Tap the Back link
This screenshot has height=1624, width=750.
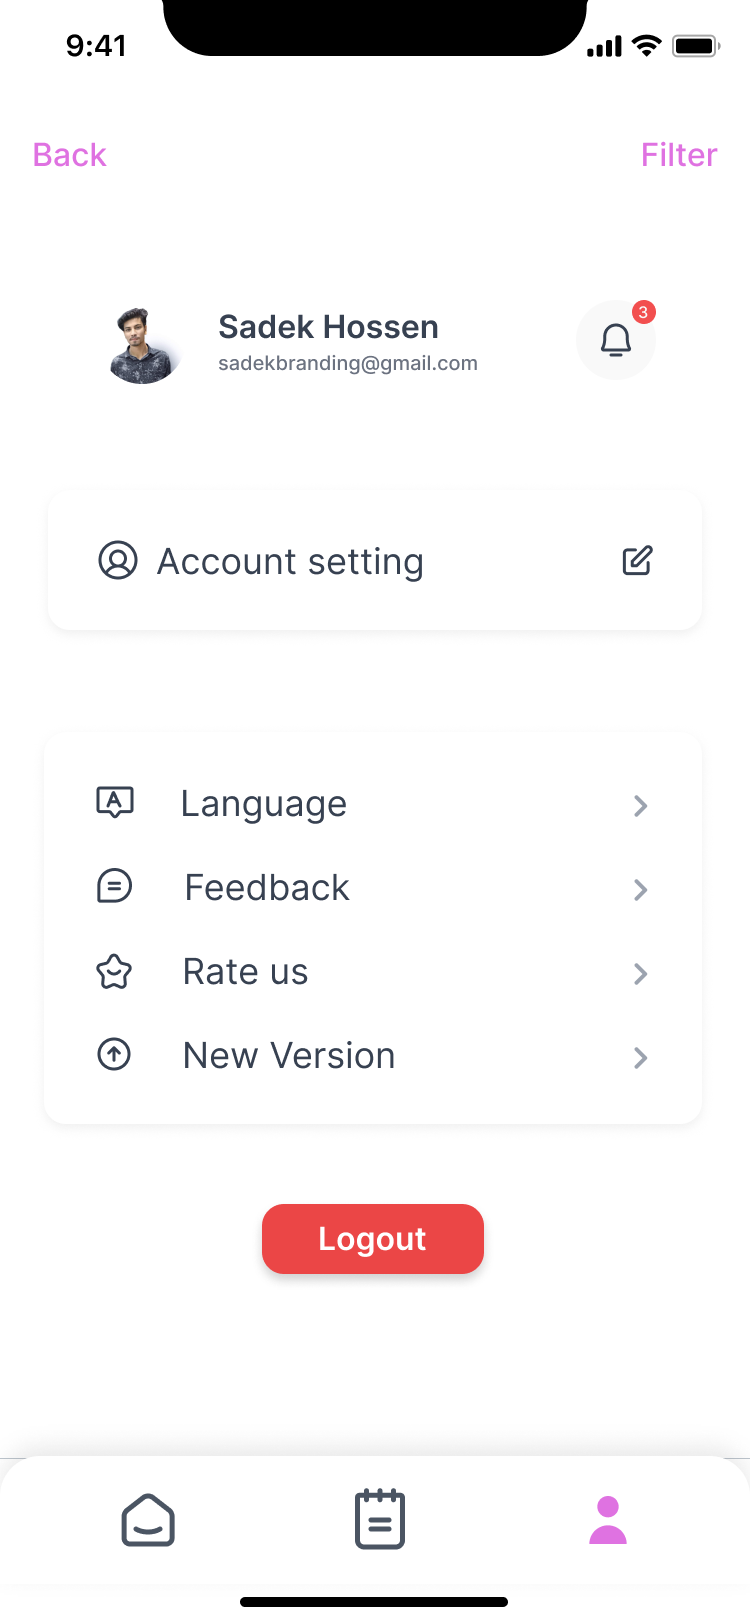pos(69,155)
